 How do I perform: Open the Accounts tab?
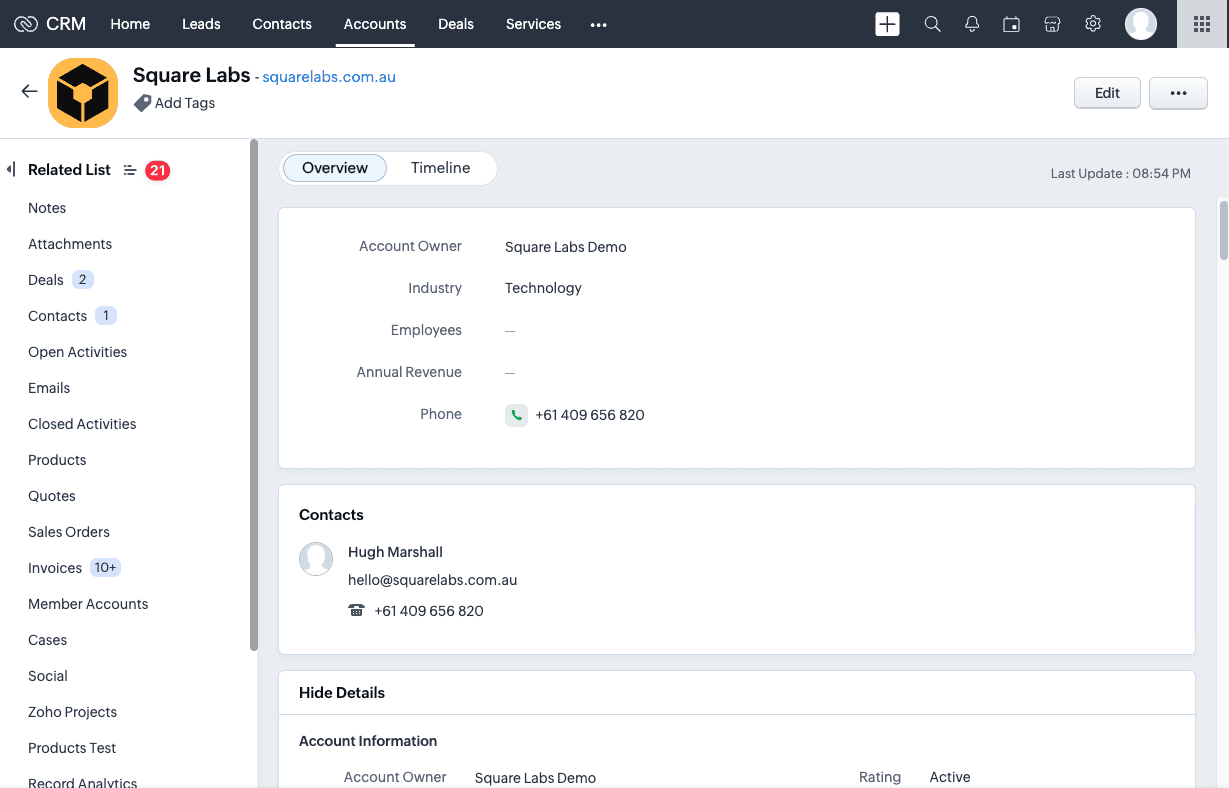pos(375,24)
